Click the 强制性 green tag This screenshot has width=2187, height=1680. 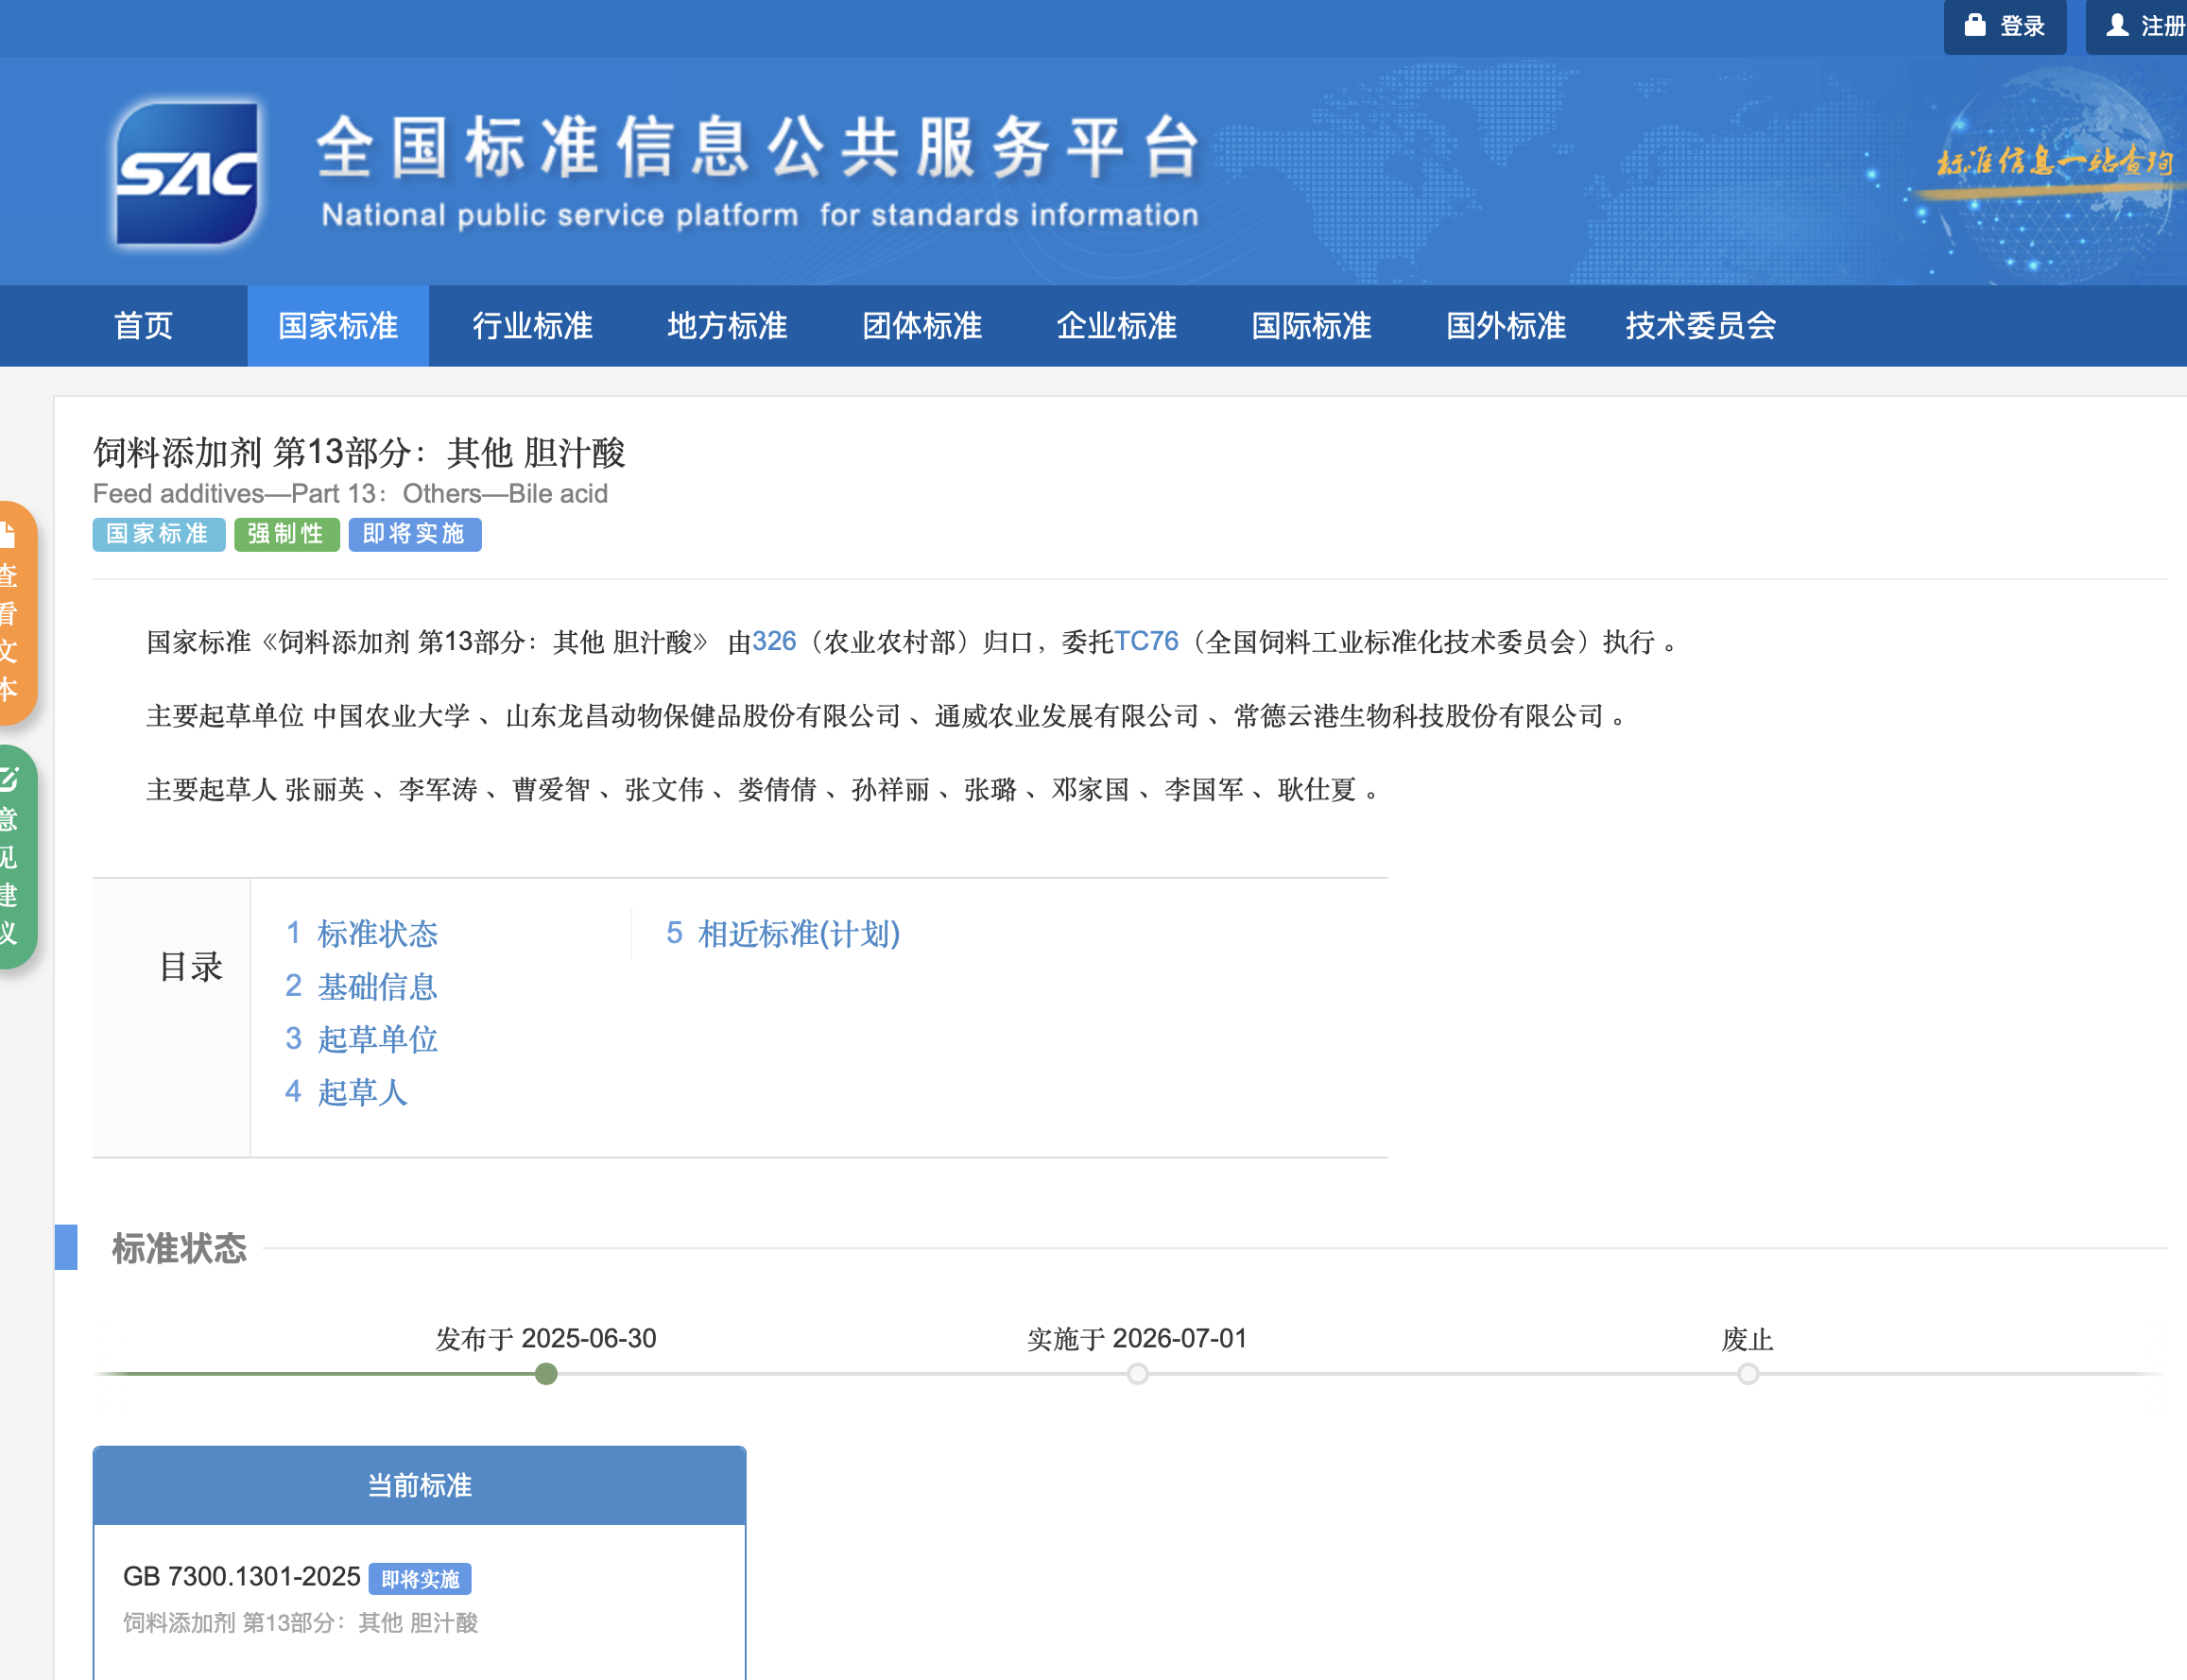[286, 534]
